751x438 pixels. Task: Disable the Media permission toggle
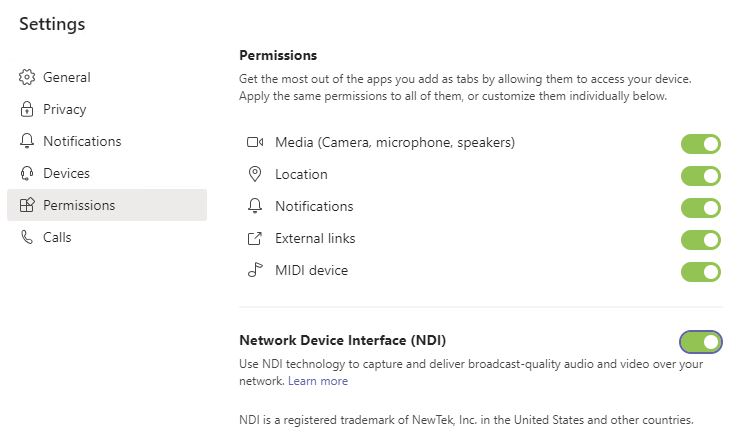click(701, 144)
